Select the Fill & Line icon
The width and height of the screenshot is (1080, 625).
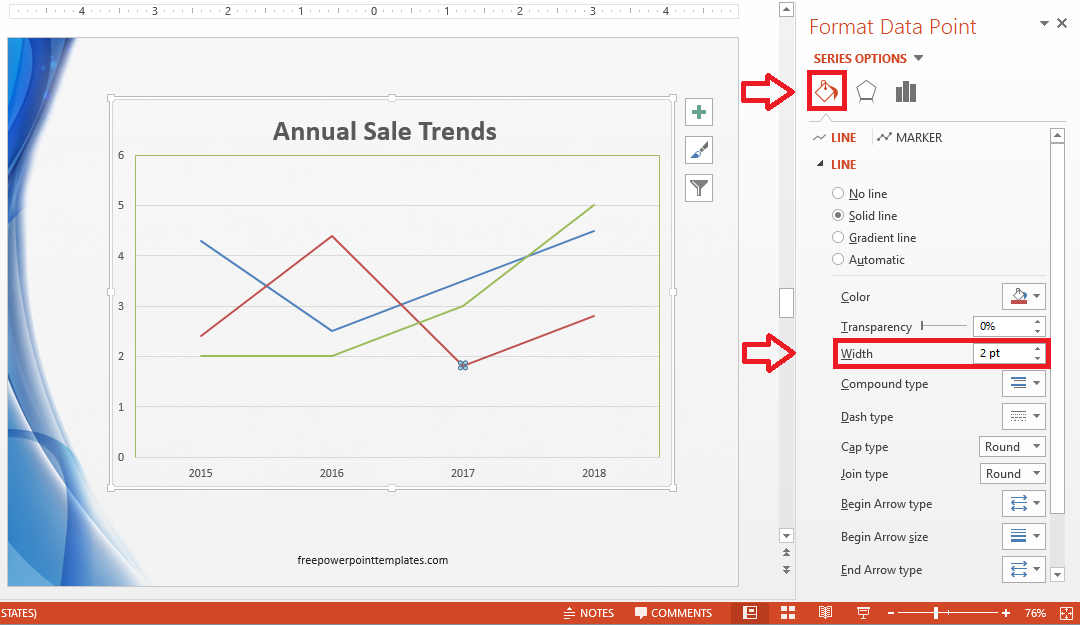[x=826, y=90]
